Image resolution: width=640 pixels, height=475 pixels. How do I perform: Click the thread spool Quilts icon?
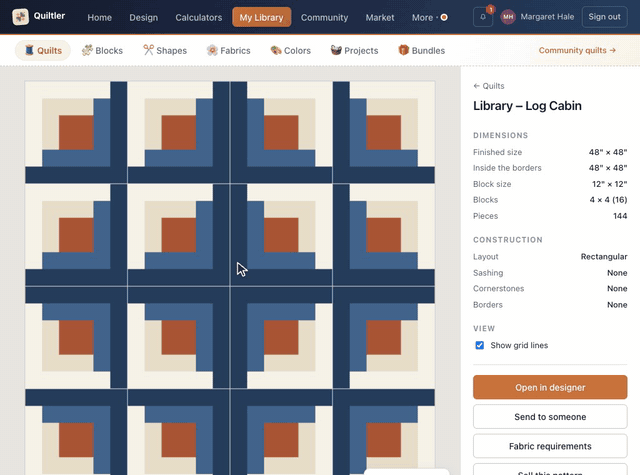[x=29, y=50]
